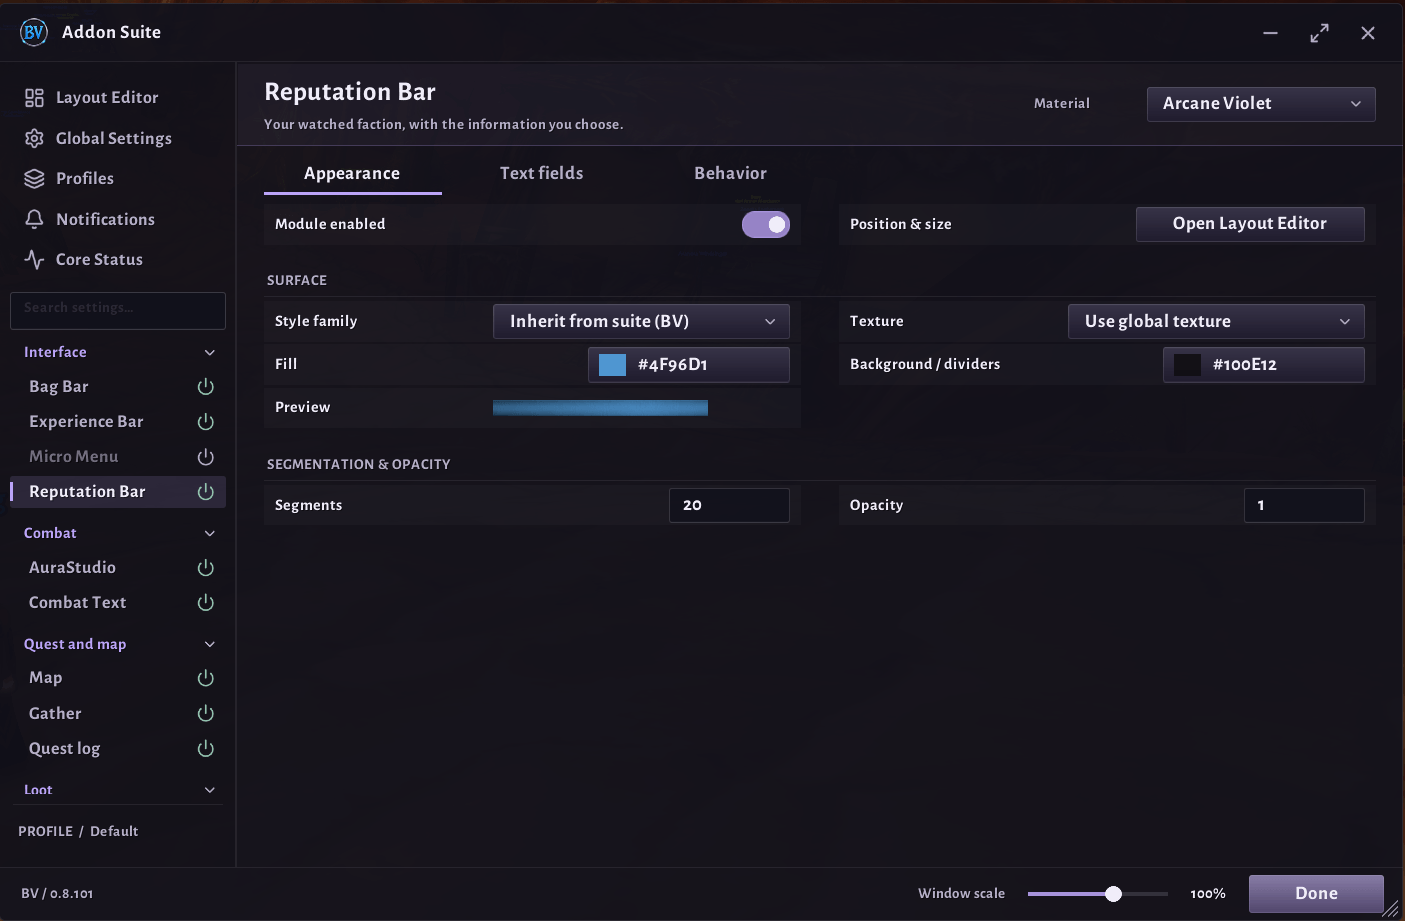The image size is (1405, 921).
Task: Switch to the Text fields tab
Action: 541,173
